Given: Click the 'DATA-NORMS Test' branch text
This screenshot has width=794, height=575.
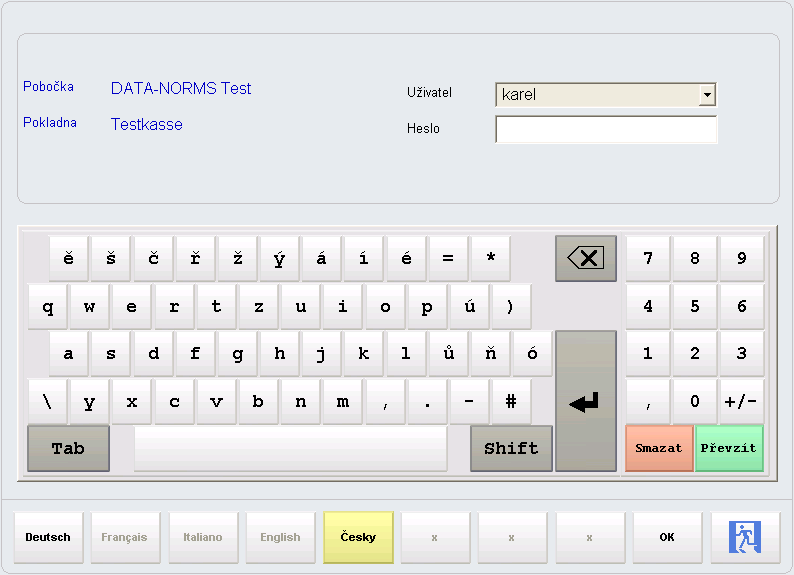Looking at the screenshot, I should click(181, 89).
